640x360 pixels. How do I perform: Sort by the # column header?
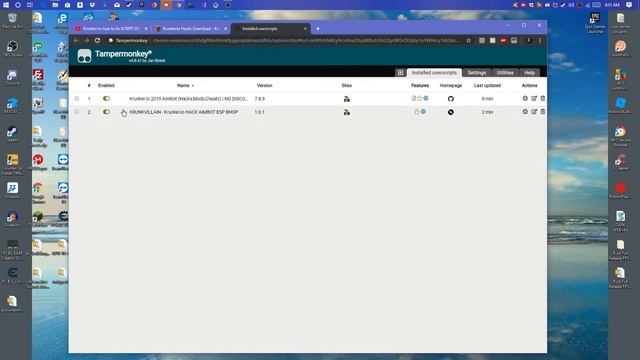point(89,85)
